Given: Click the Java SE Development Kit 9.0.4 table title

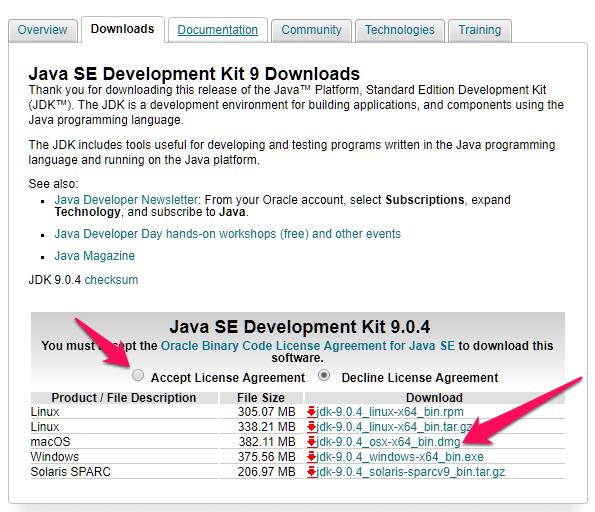Looking at the screenshot, I should point(300,327).
